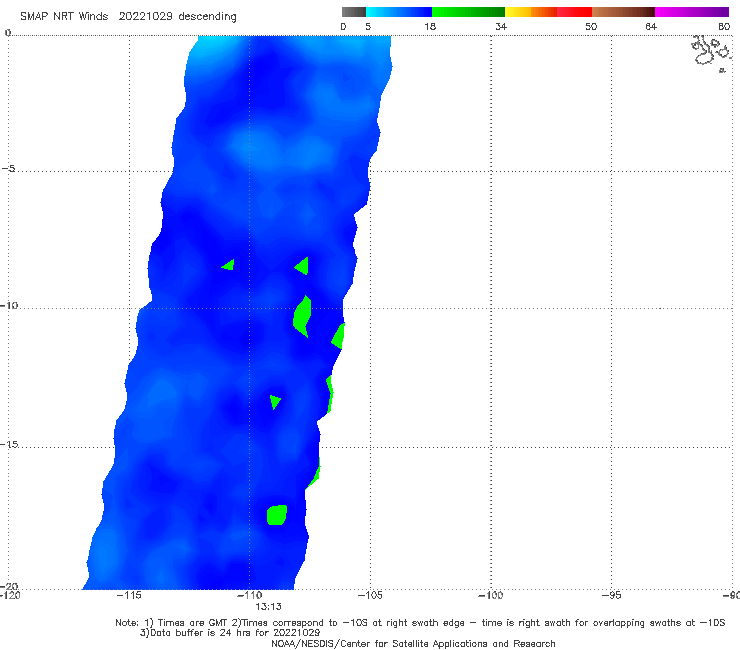The height and width of the screenshot is (650, 740).
Task: Click the color bar label '18'
Action: [x=430, y=26]
